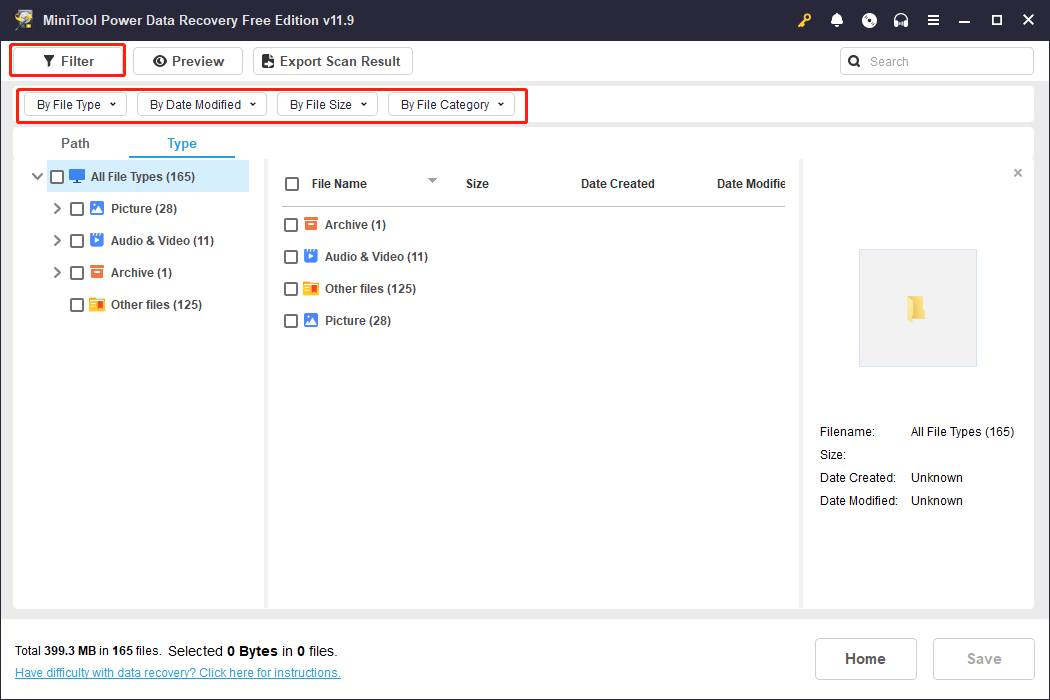The height and width of the screenshot is (700, 1050).
Task: Click the Picture icon in tree
Action: click(x=97, y=208)
